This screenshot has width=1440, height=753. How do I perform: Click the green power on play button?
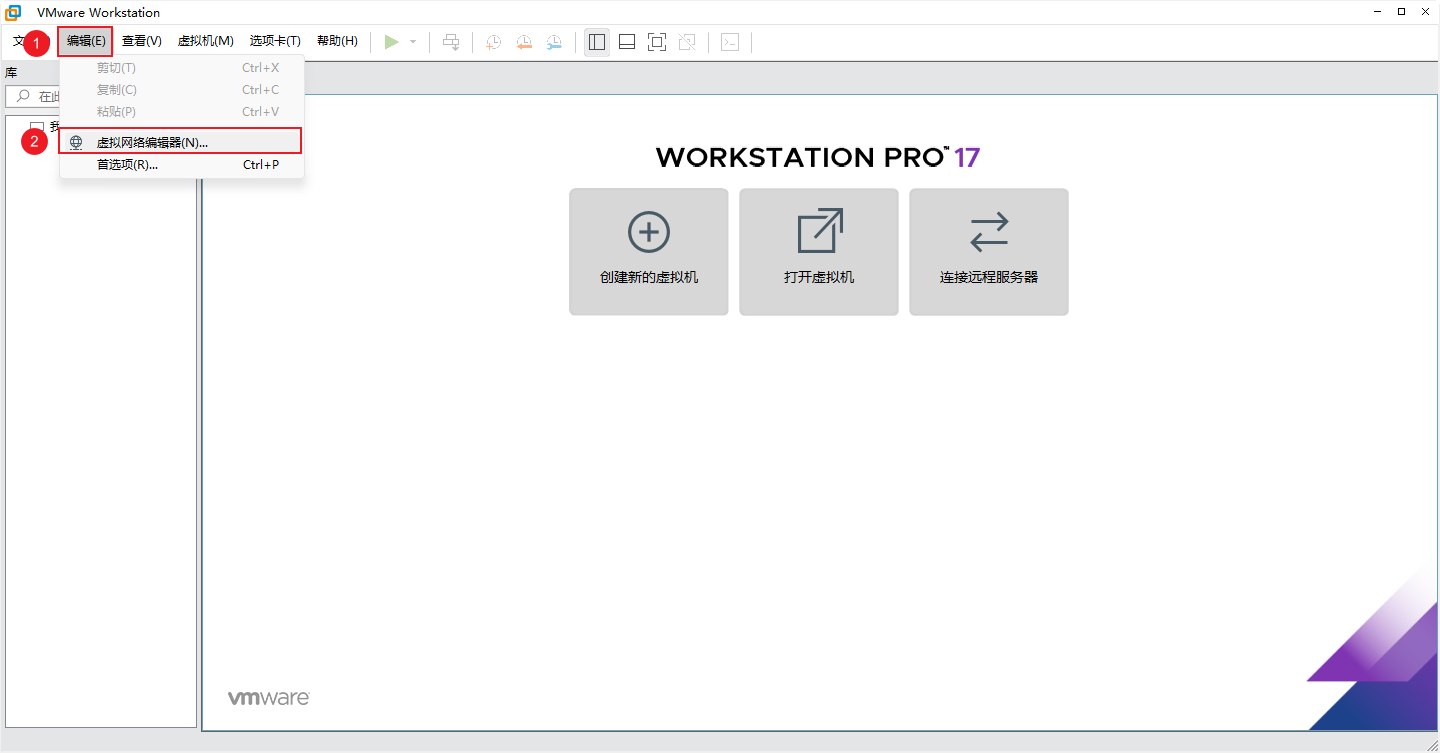pyautogui.click(x=392, y=42)
